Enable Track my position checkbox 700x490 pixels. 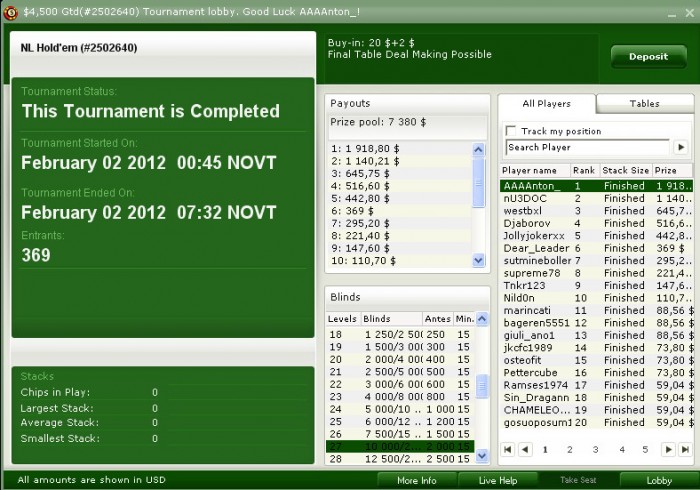(x=510, y=131)
